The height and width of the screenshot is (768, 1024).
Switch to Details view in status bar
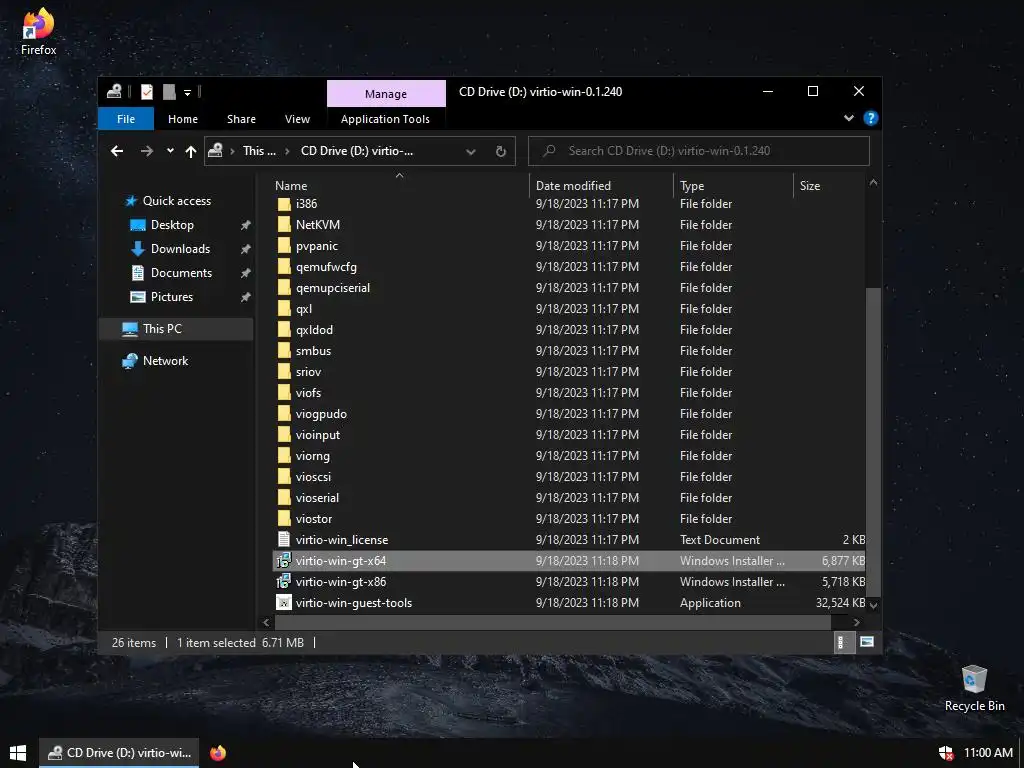tap(844, 643)
